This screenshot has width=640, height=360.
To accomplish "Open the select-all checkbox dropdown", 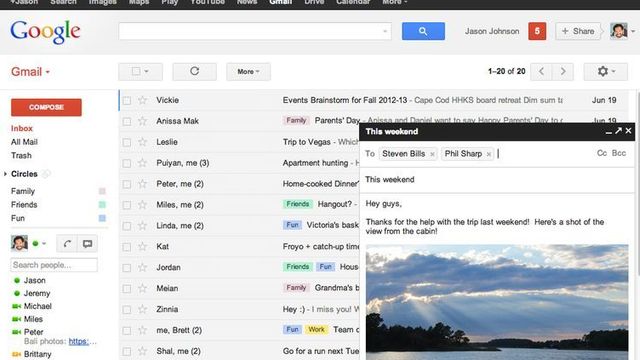I will 140,71.
